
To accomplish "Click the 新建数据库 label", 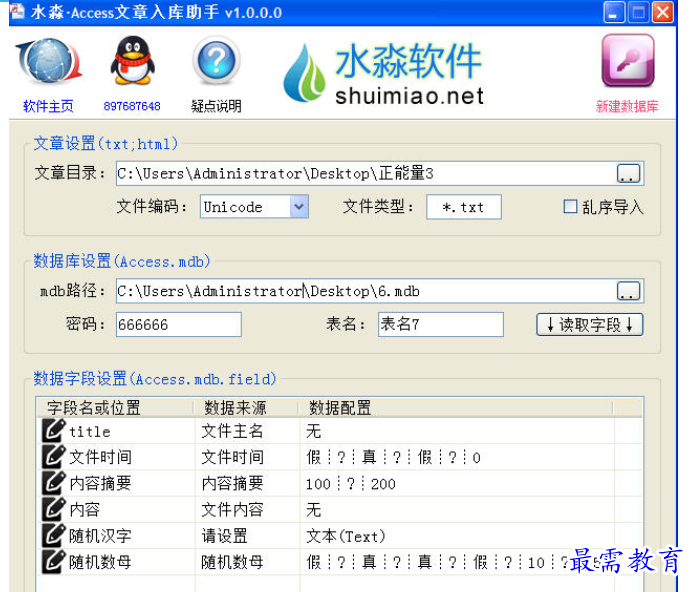I will tap(627, 106).
